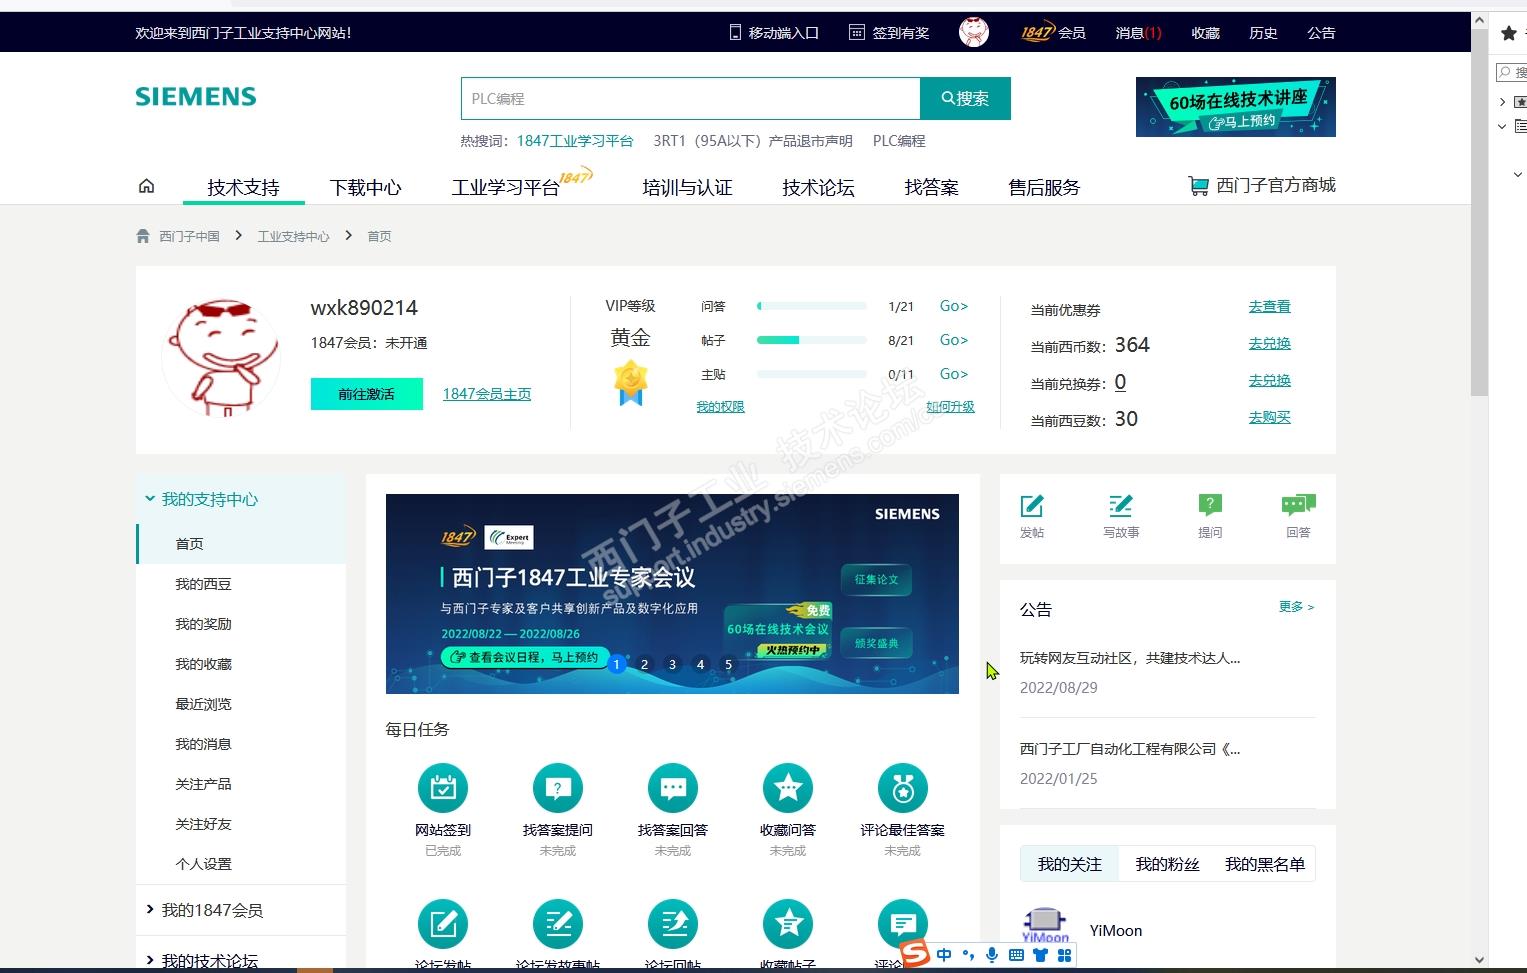Click the 前往激活 button
The image size is (1527, 973).
pyautogui.click(x=366, y=394)
